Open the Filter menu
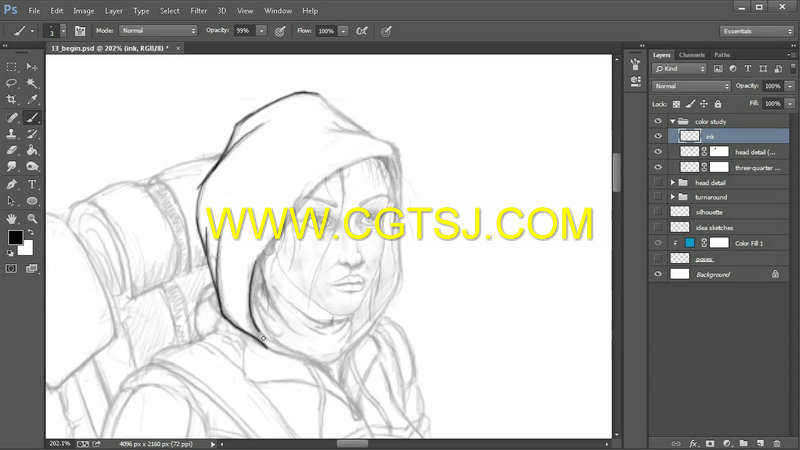The height and width of the screenshot is (450, 800). pos(198,11)
